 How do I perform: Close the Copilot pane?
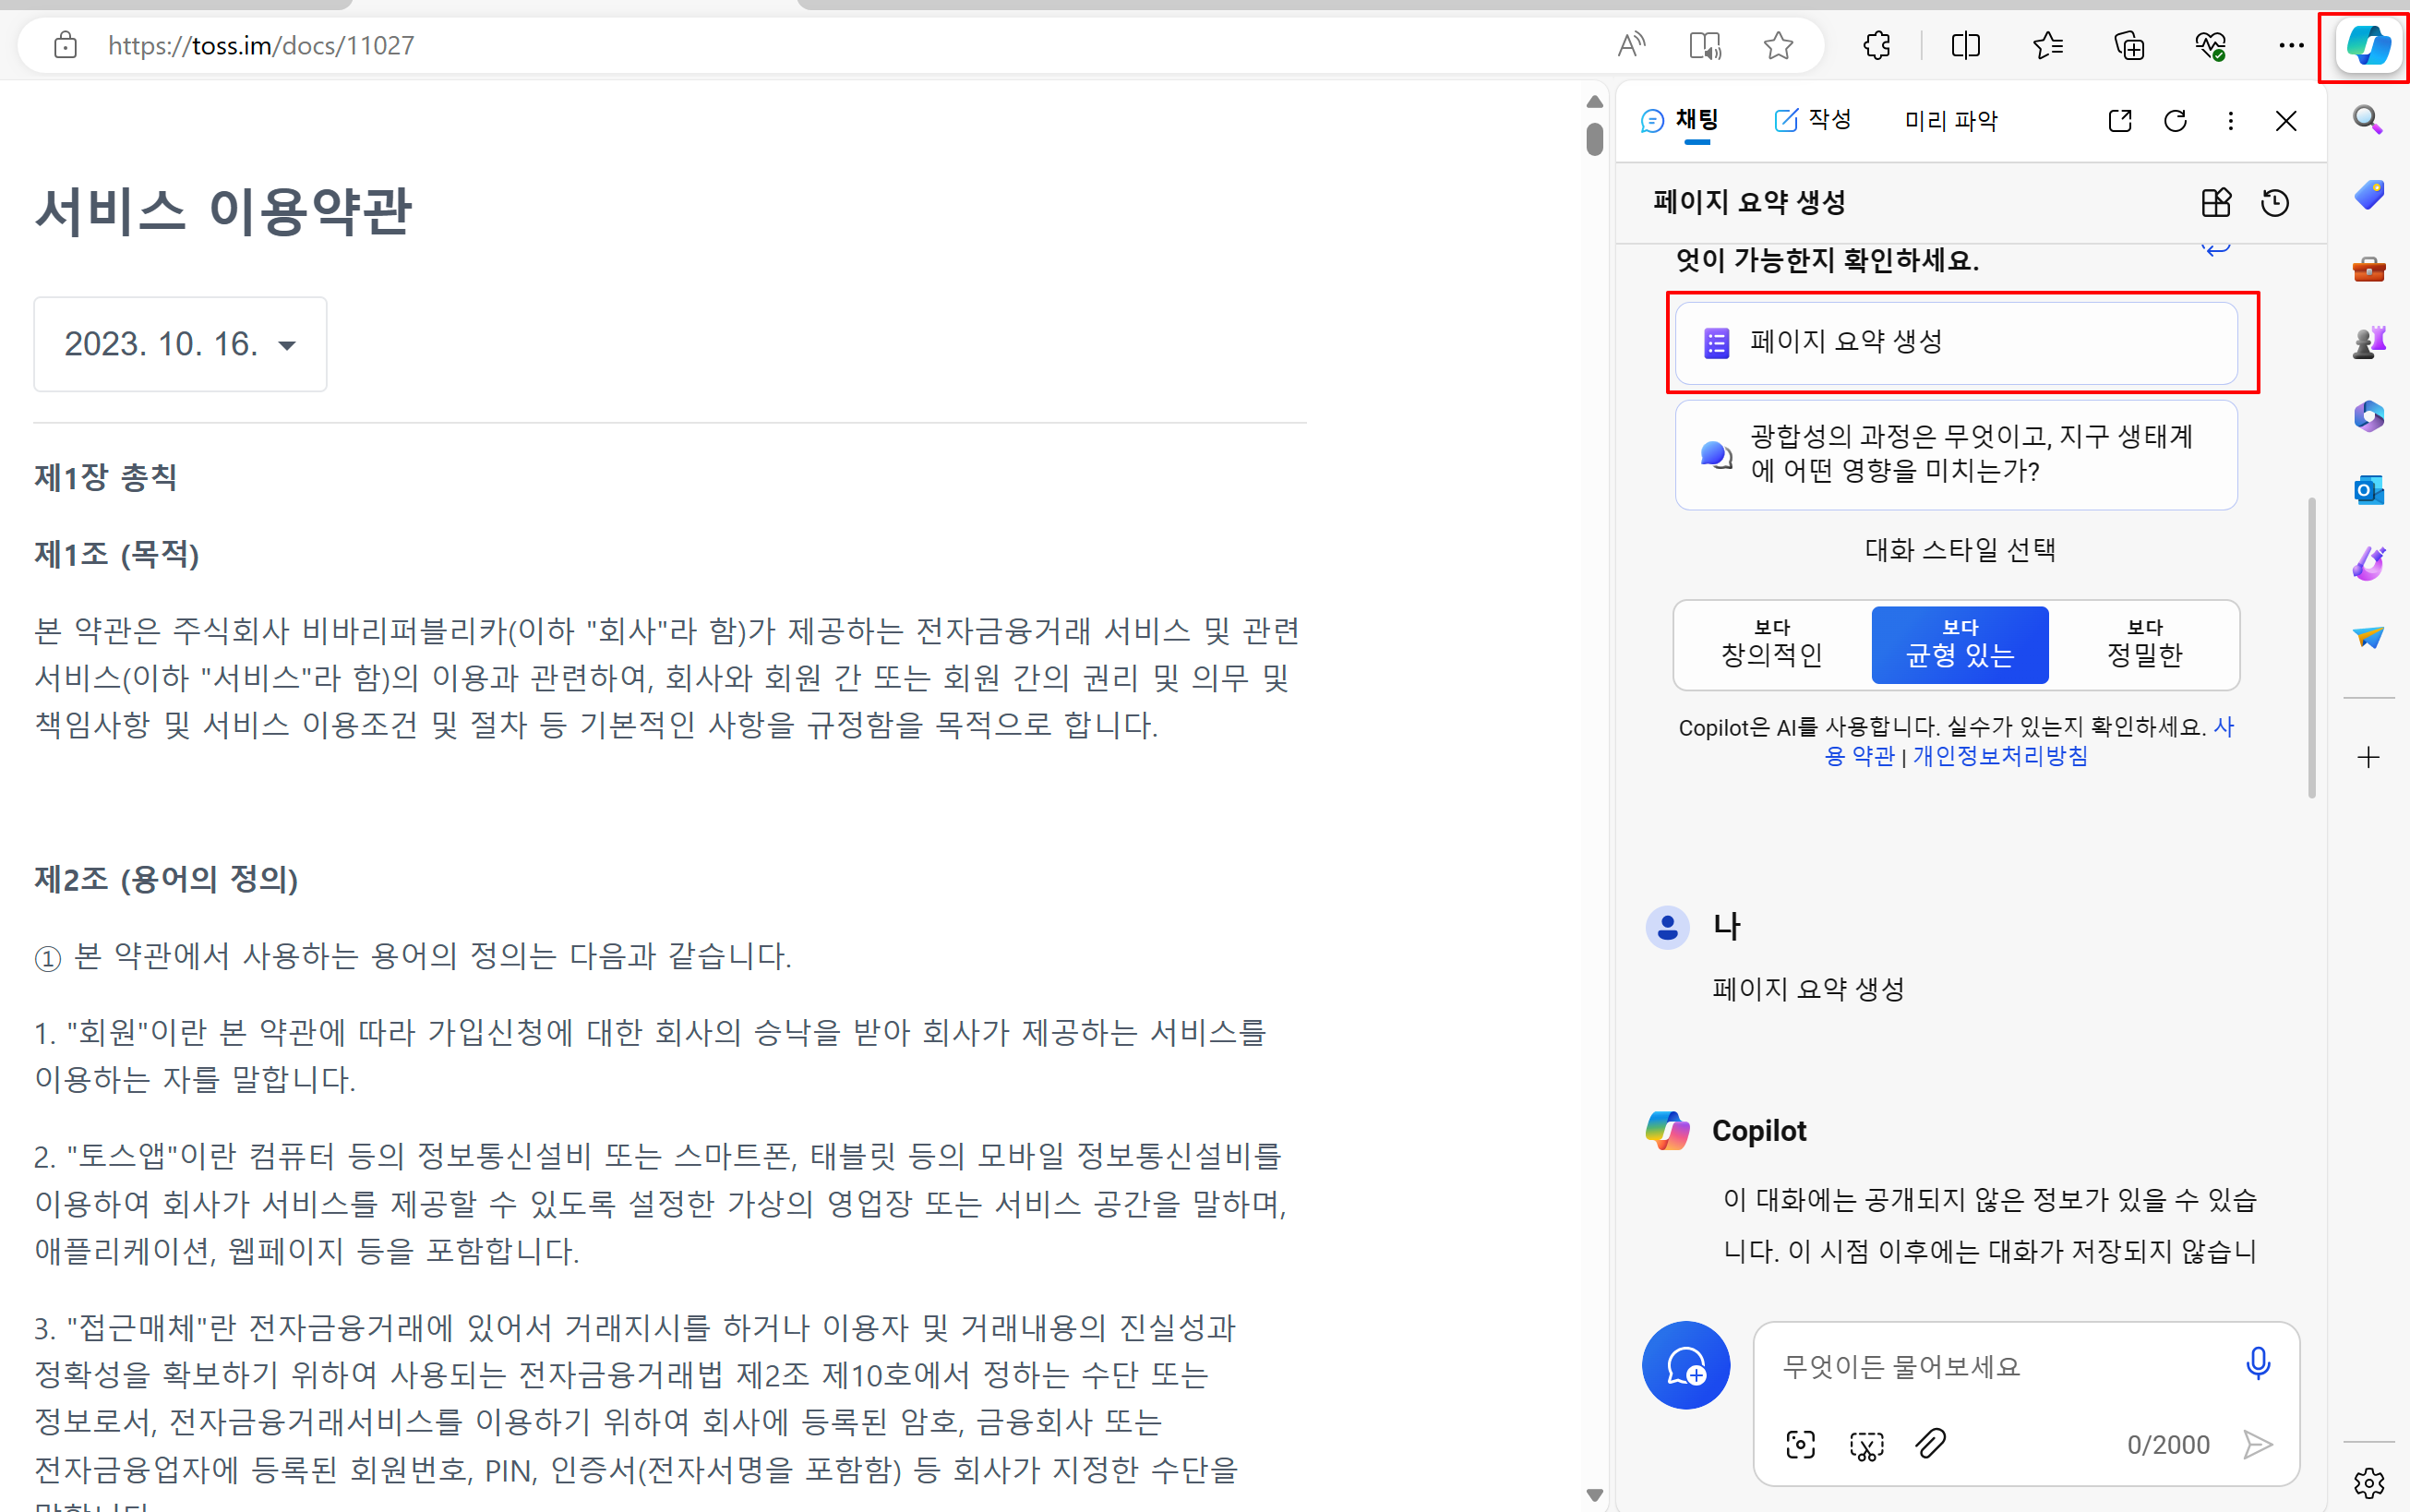pyautogui.click(x=2286, y=121)
